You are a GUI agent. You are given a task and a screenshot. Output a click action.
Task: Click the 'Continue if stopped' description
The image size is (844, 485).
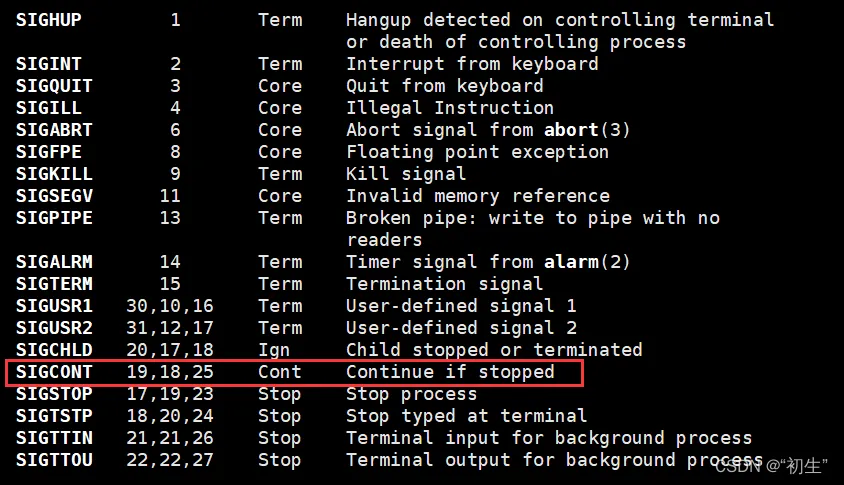point(450,372)
